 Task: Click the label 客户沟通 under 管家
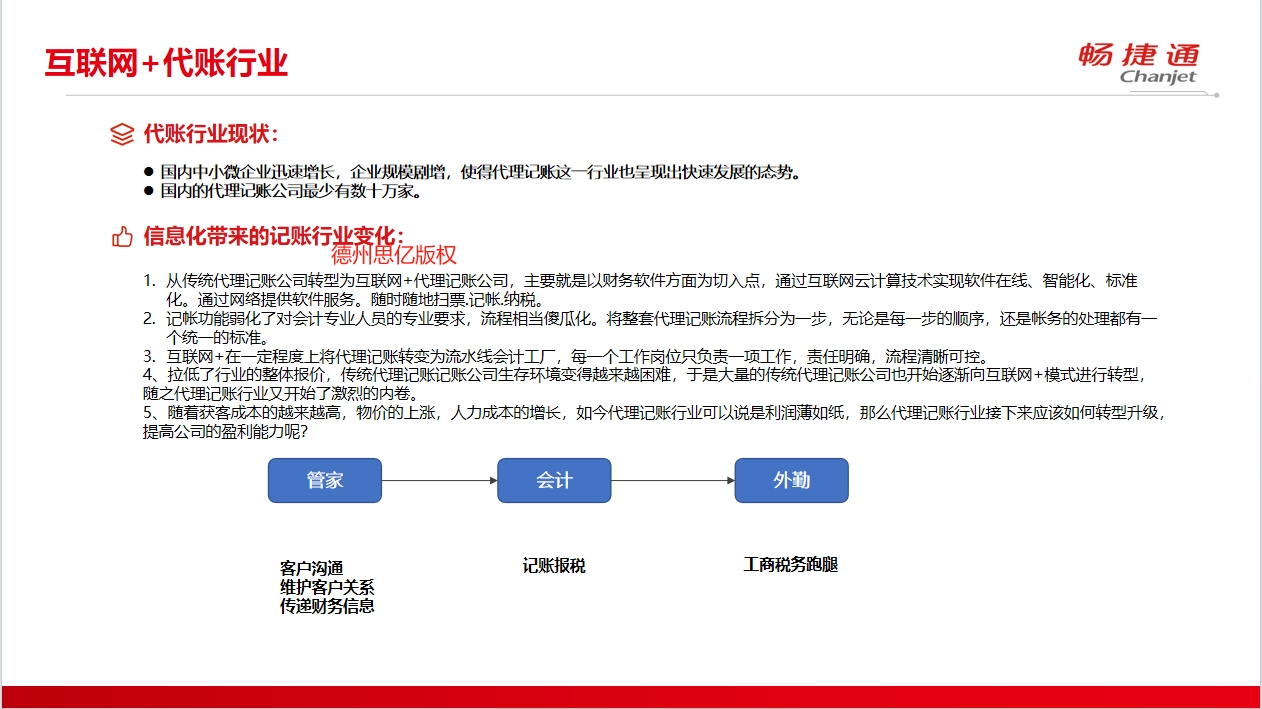coord(312,569)
